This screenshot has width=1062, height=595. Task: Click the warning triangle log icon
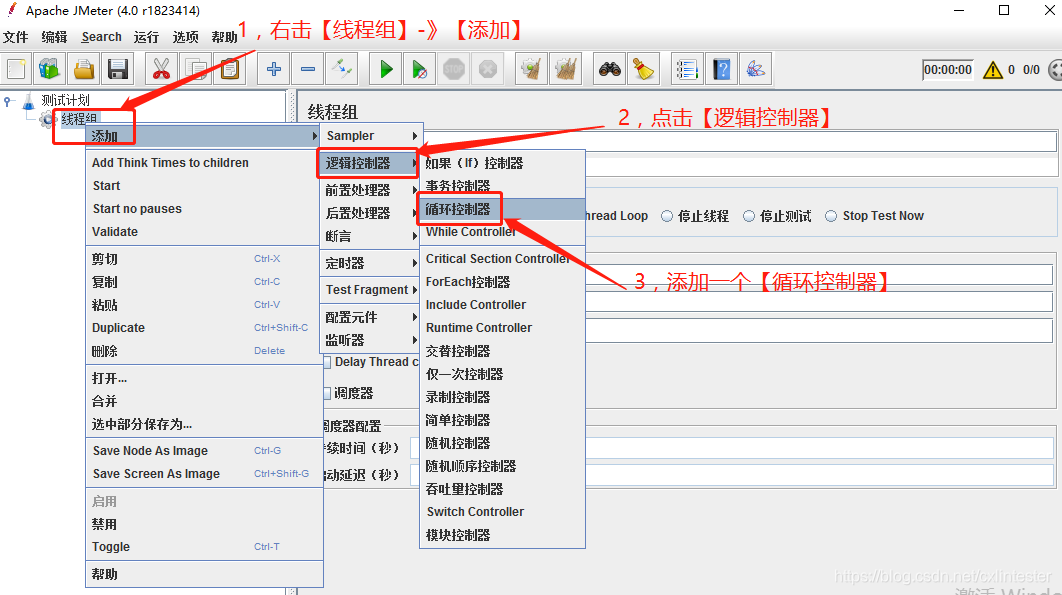click(x=993, y=70)
